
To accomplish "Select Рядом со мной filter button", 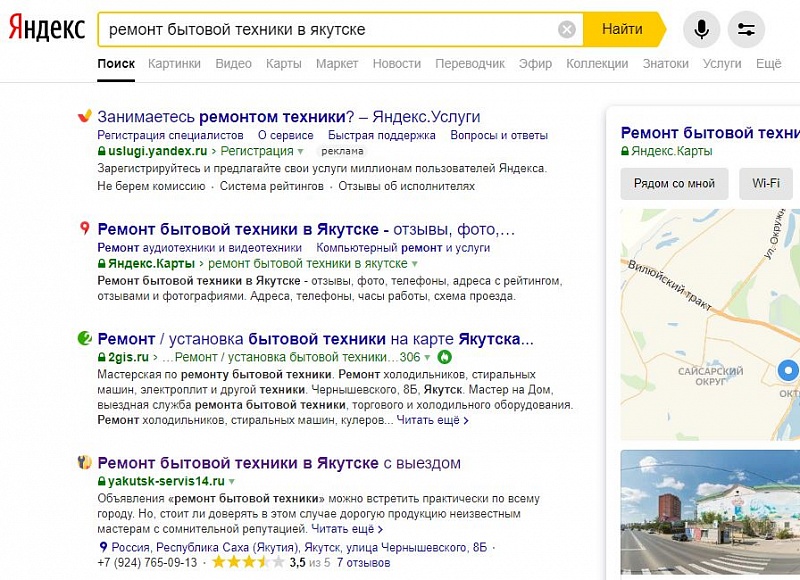I will (x=674, y=184).
